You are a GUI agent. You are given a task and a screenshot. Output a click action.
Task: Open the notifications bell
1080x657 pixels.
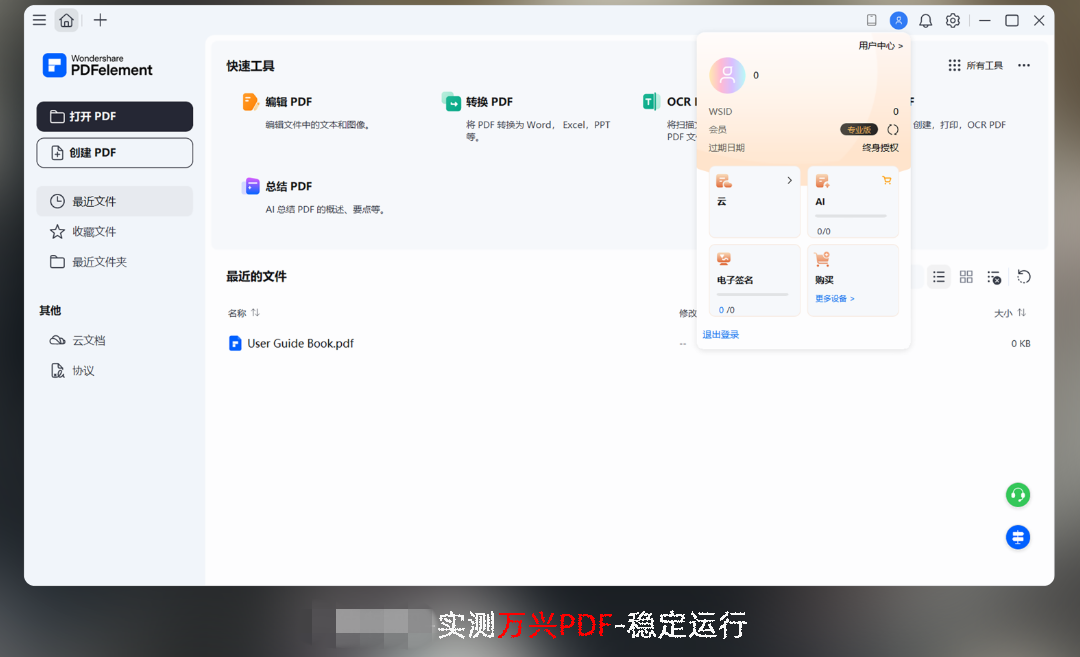click(x=926, y=21)
